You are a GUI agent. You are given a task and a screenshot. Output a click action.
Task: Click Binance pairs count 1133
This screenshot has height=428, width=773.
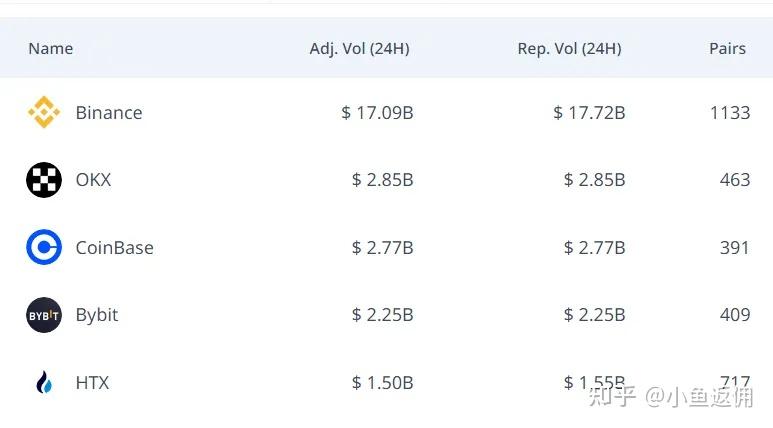[x=729, y=113]
